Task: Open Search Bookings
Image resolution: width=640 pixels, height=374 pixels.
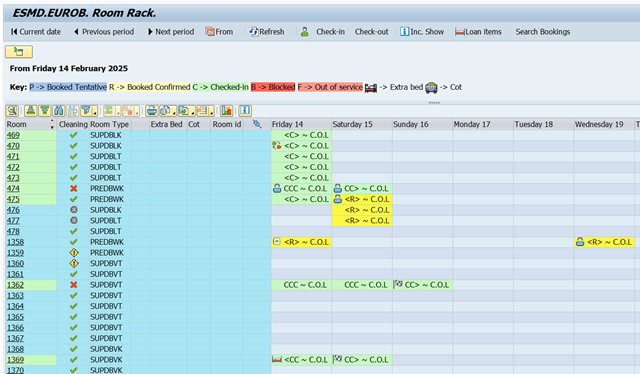Action: (542, 32)
